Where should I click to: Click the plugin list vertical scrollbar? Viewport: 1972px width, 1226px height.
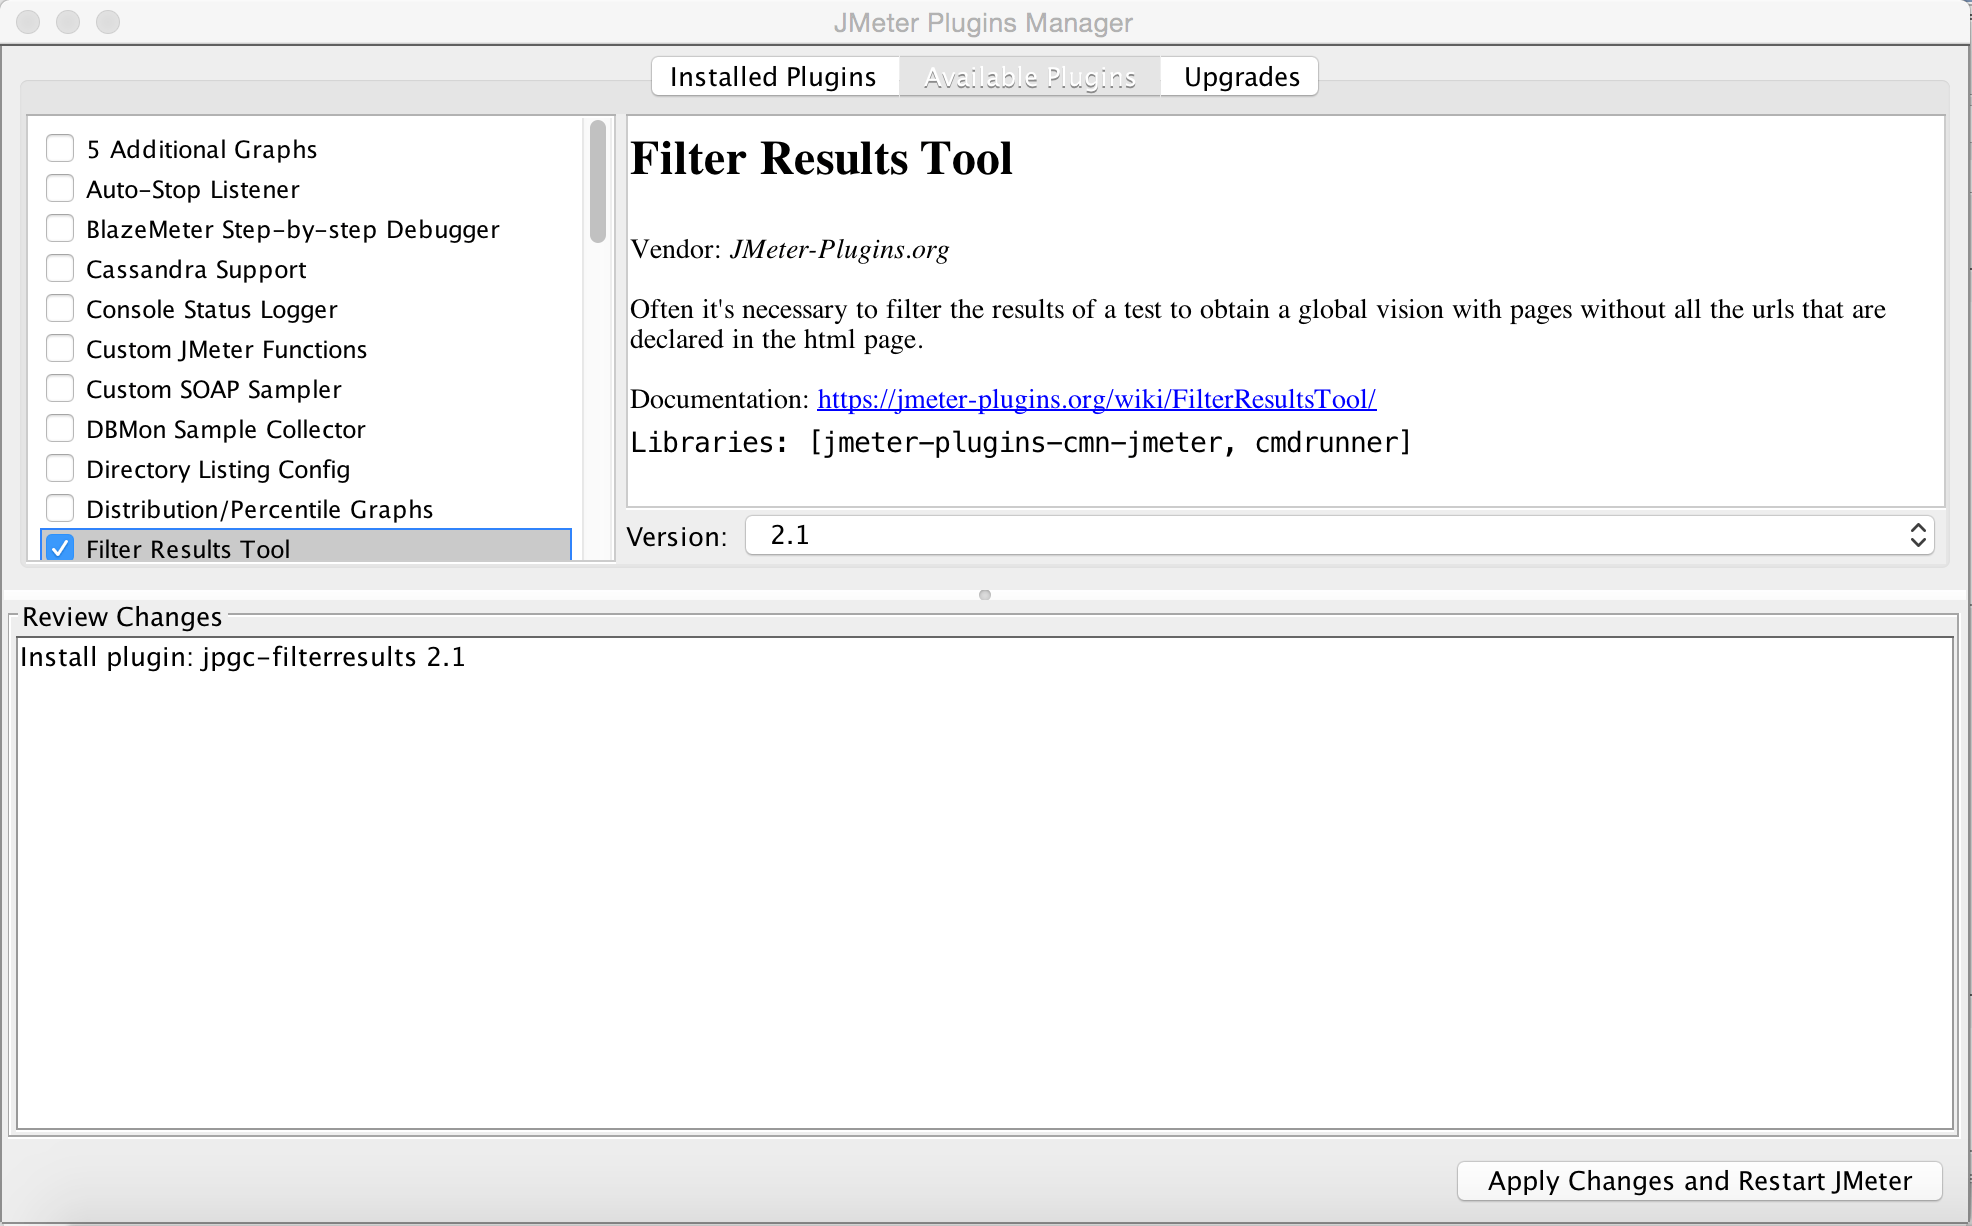pos(598,181)
